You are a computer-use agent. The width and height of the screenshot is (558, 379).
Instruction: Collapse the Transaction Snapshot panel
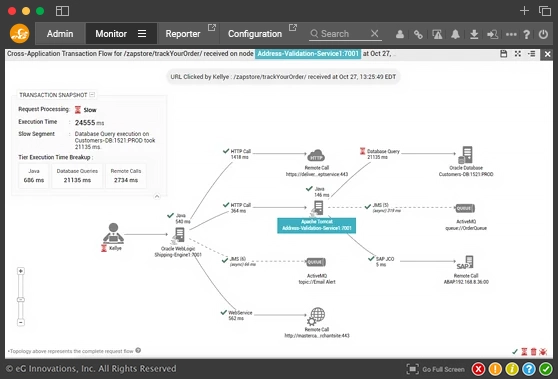(x=92, y=95)
